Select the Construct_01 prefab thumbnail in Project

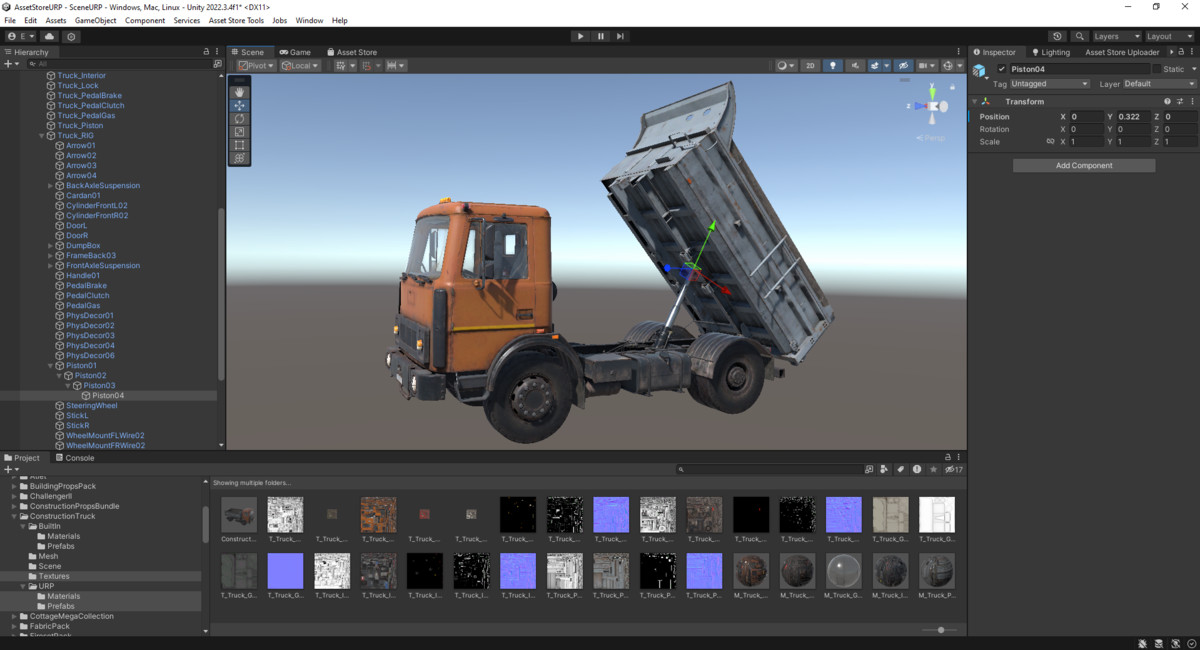pos(238,513)
